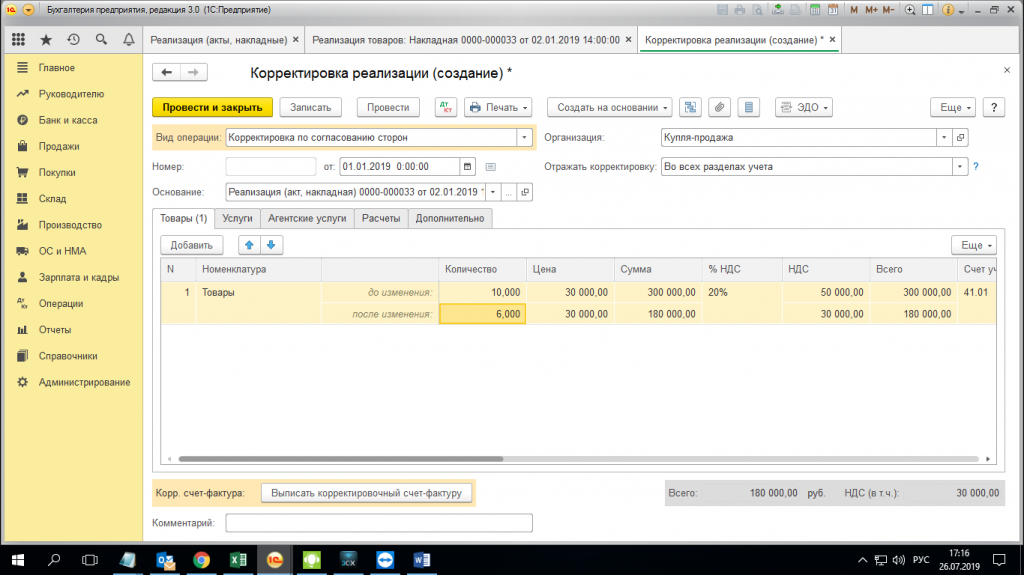Open calendar picker next to date field
The width and height of the screenshot is (1024, 575).
[x=467, y=166]
